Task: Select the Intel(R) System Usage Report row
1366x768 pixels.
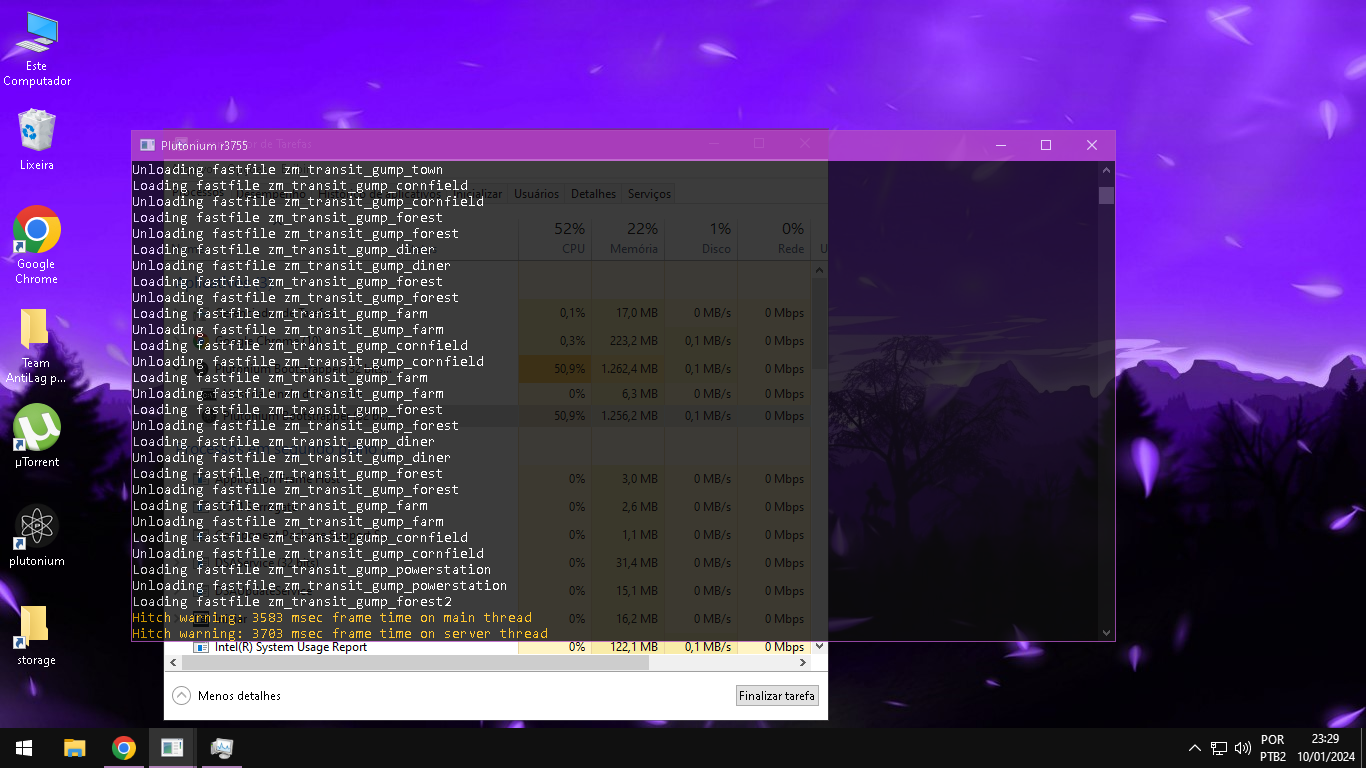Action: 290,647
